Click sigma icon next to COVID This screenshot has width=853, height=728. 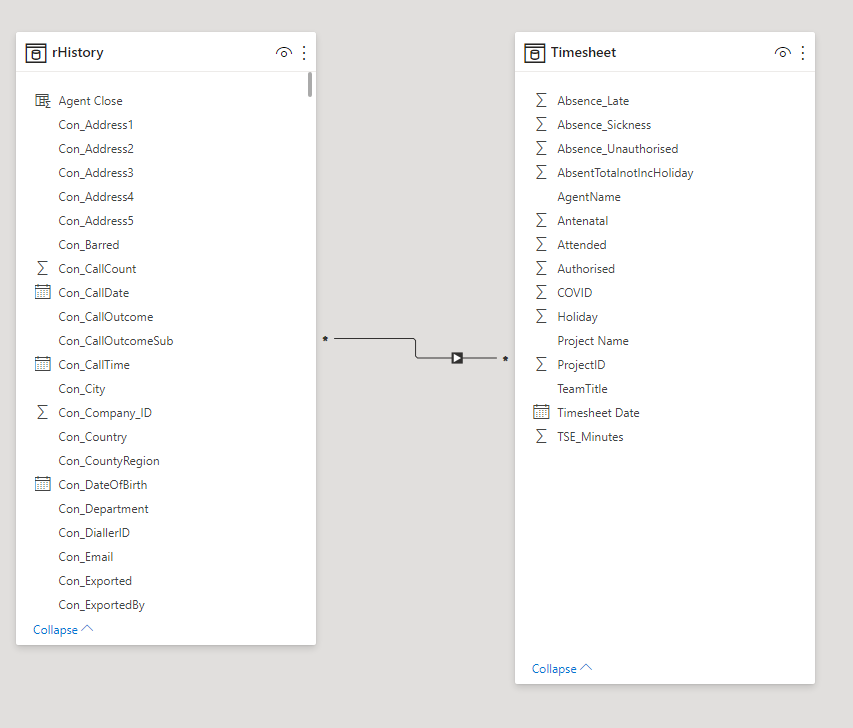[x=541, y=292]
